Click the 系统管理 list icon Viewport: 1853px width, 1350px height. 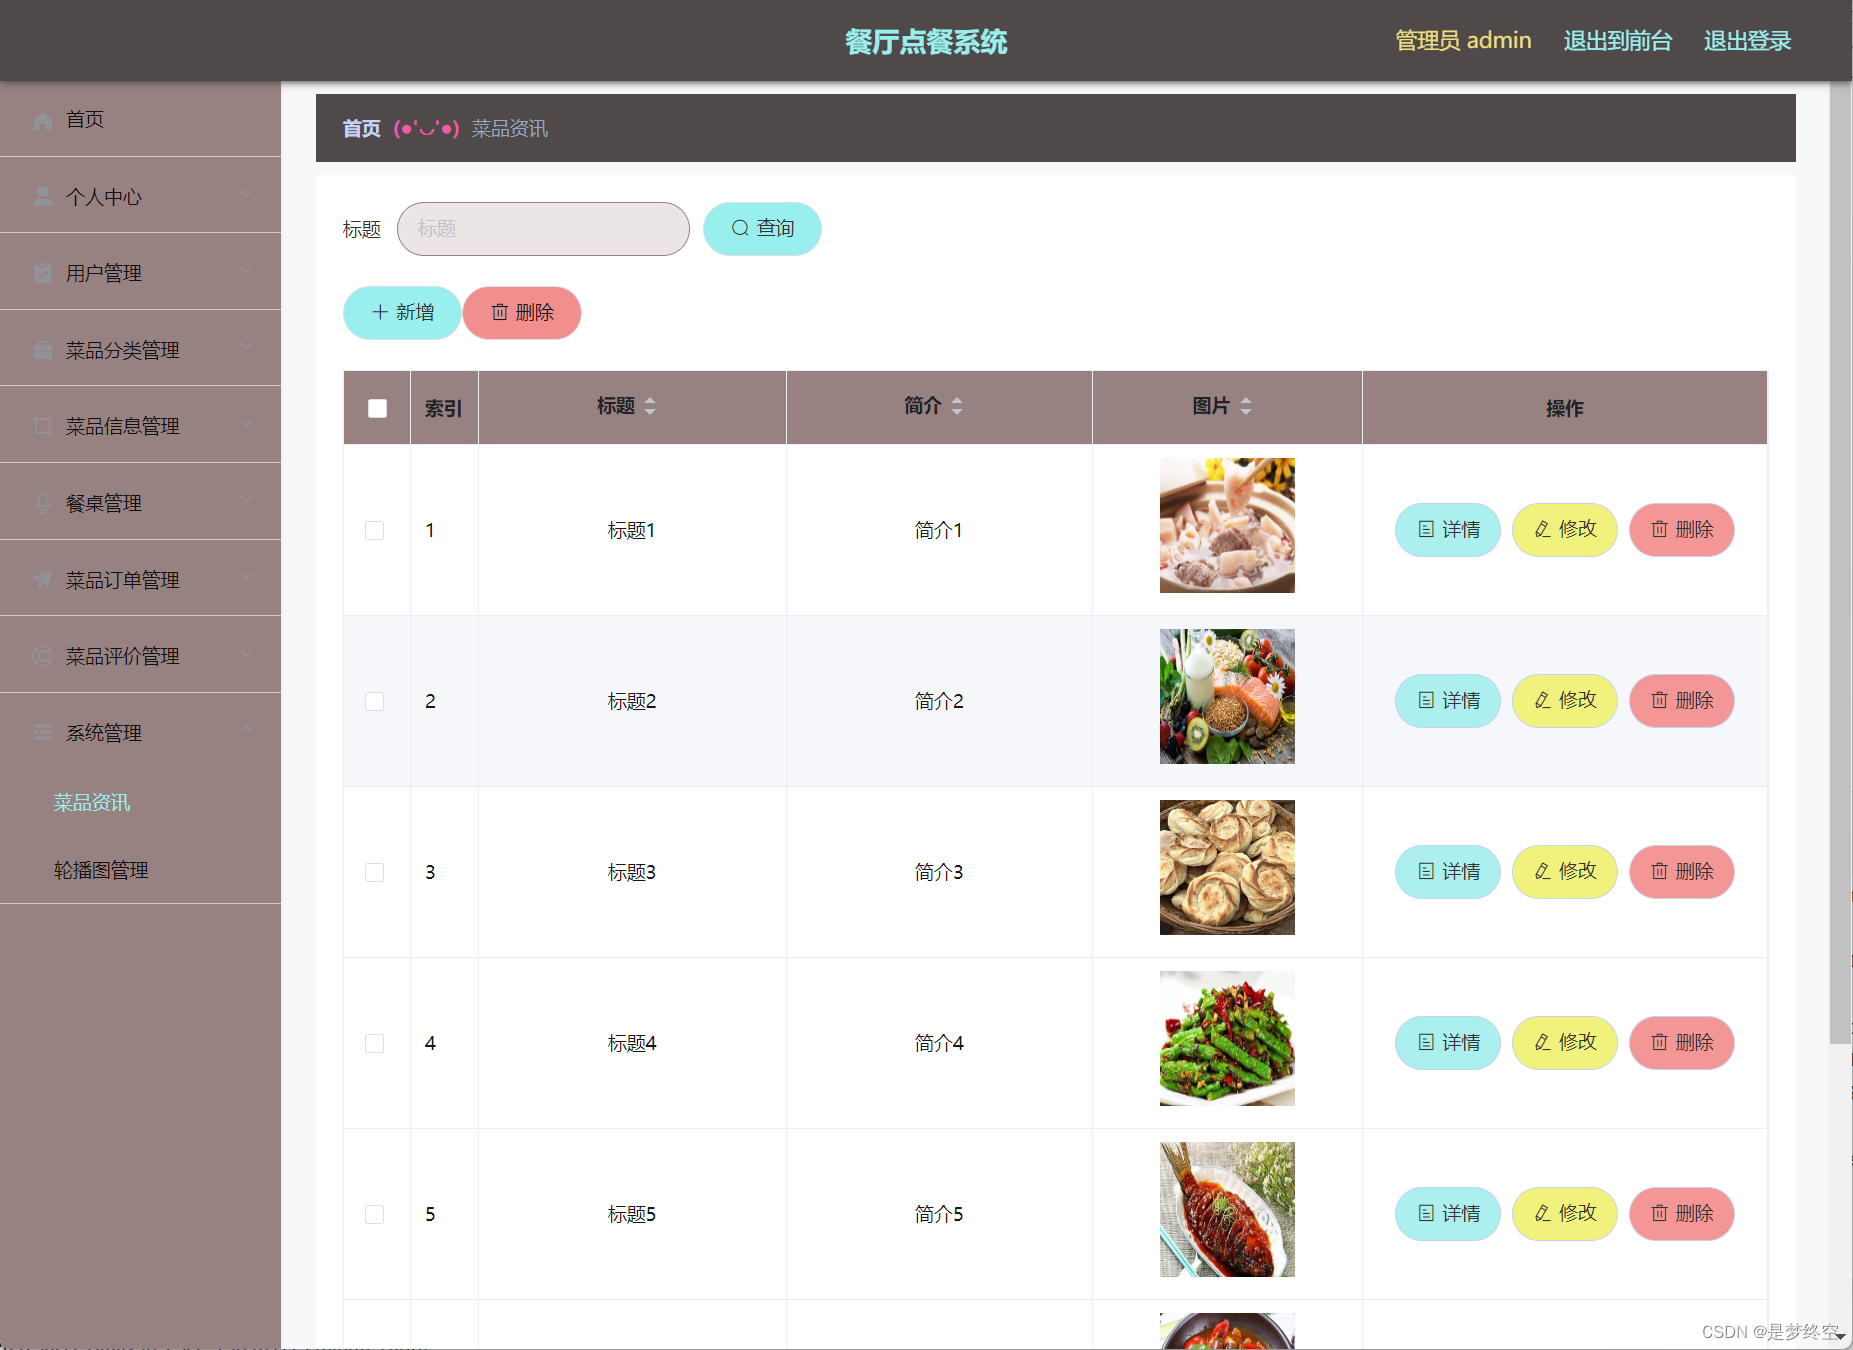pos(42,732)
